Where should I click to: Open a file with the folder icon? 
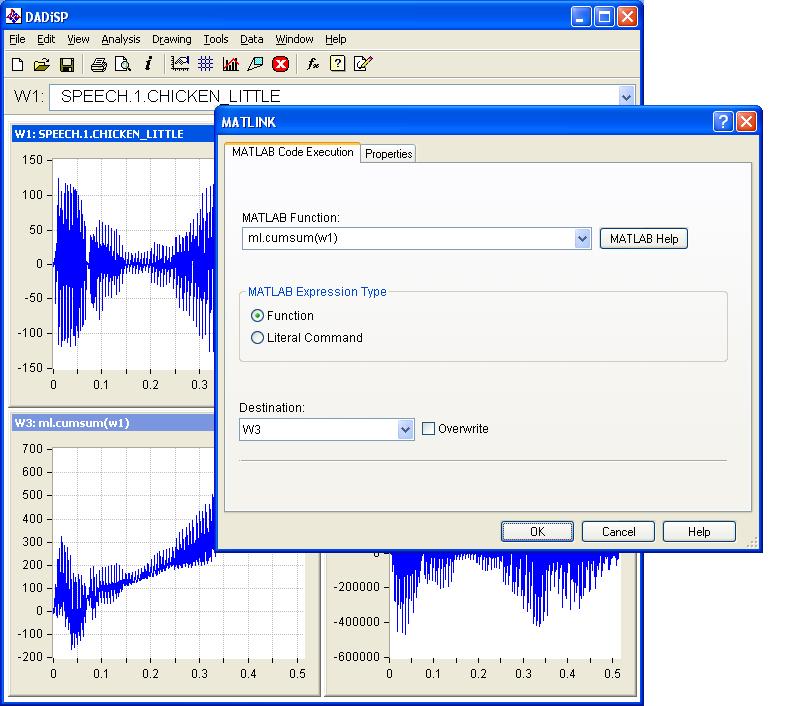[x=42, y=64]
